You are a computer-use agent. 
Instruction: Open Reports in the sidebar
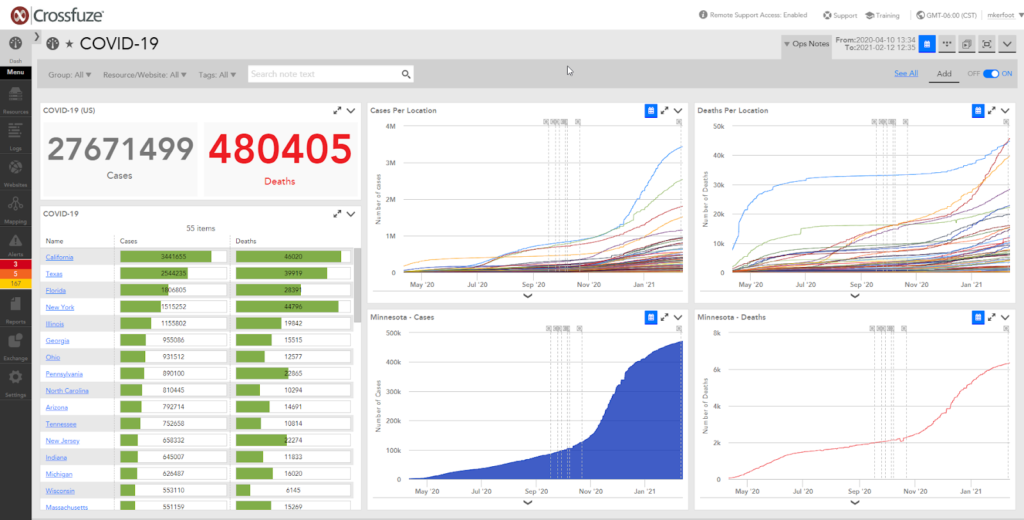15,310
